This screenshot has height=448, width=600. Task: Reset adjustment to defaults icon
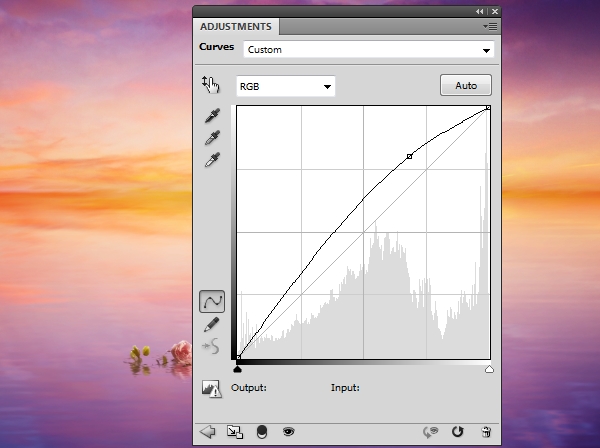458,432
